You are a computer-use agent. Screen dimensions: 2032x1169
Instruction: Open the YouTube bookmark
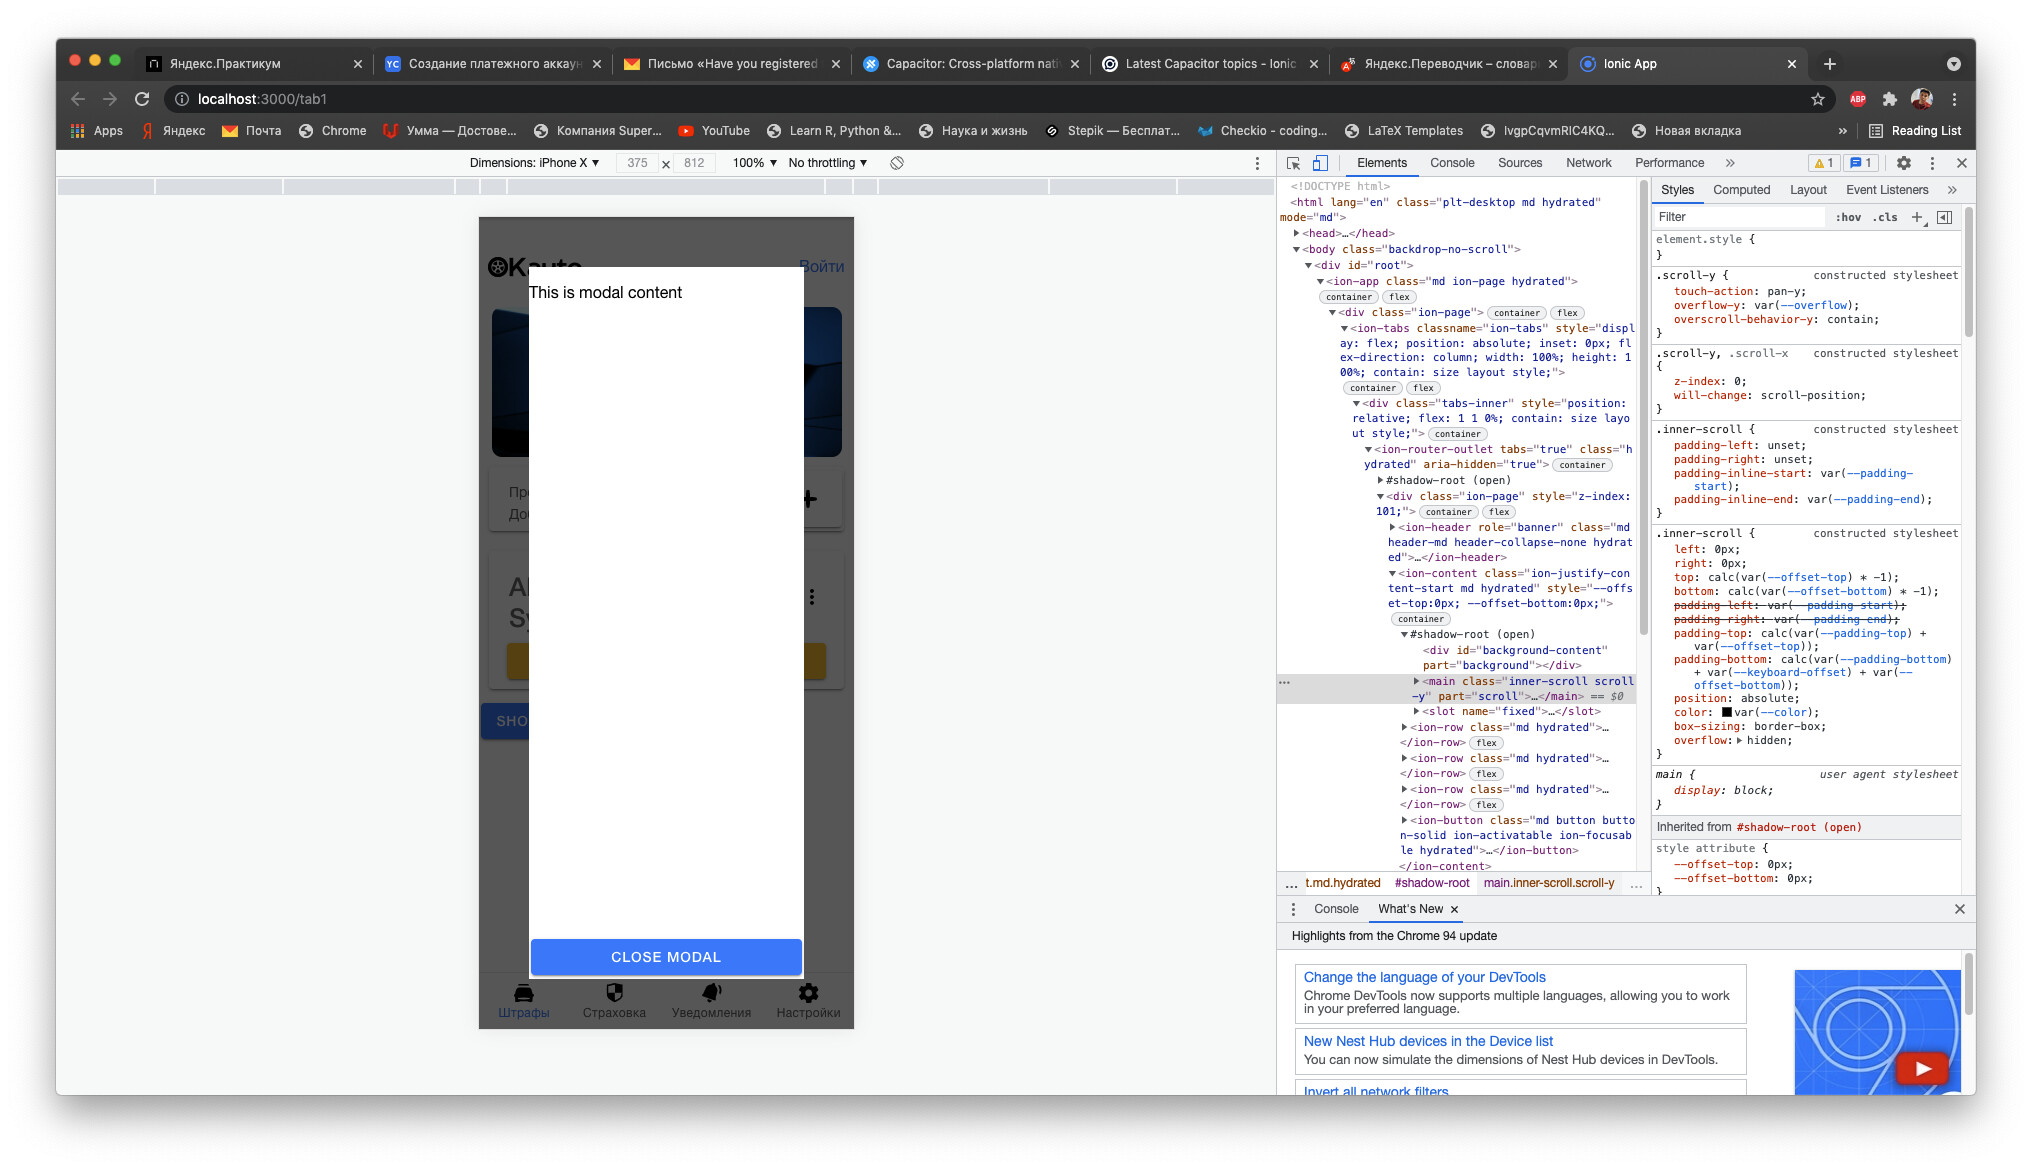point(714,131)
